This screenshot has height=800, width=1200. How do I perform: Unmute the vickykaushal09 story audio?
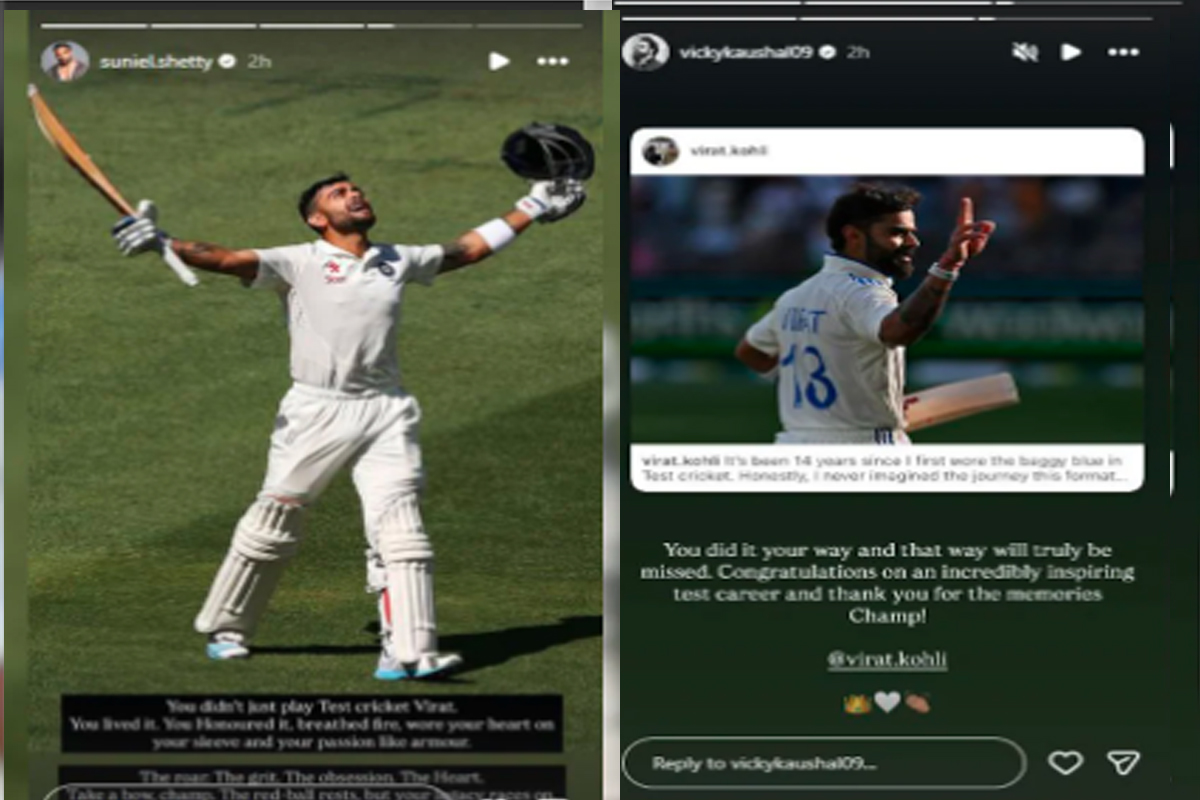[1024, 52]
